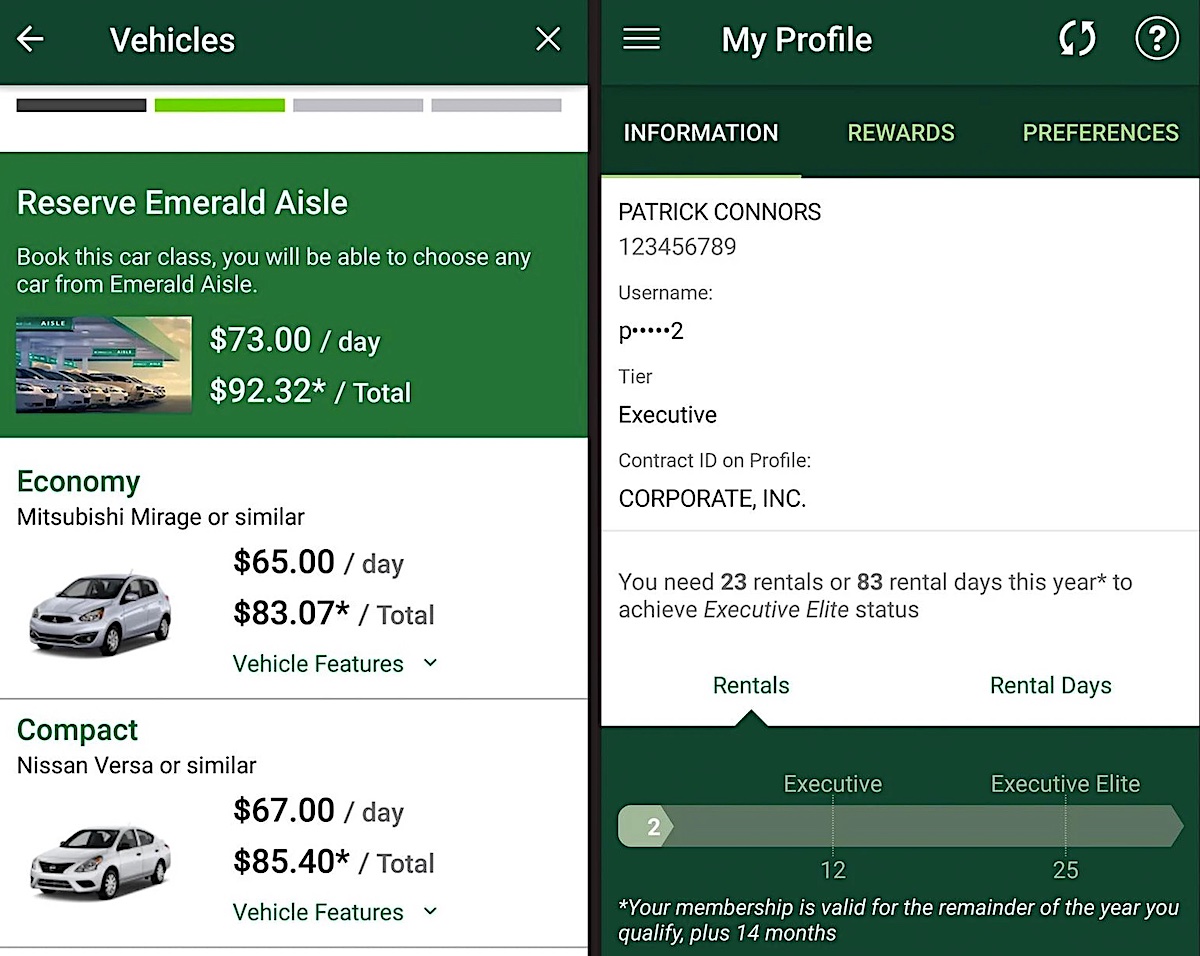Click the Economy chevron dropdown arrow
This screenshot has width=1200, height=956.
click(x=430, y=663)
